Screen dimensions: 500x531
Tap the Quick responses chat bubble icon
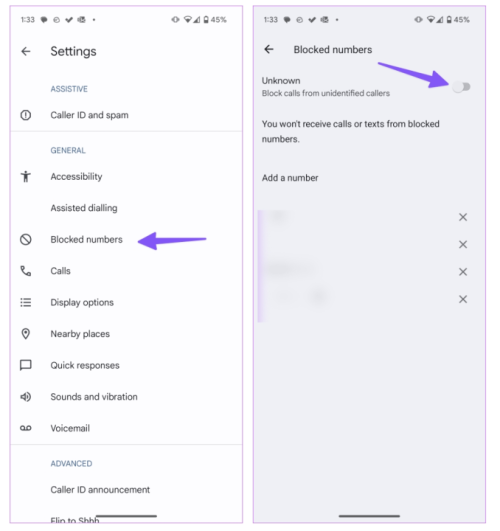(x=26, y=365)
